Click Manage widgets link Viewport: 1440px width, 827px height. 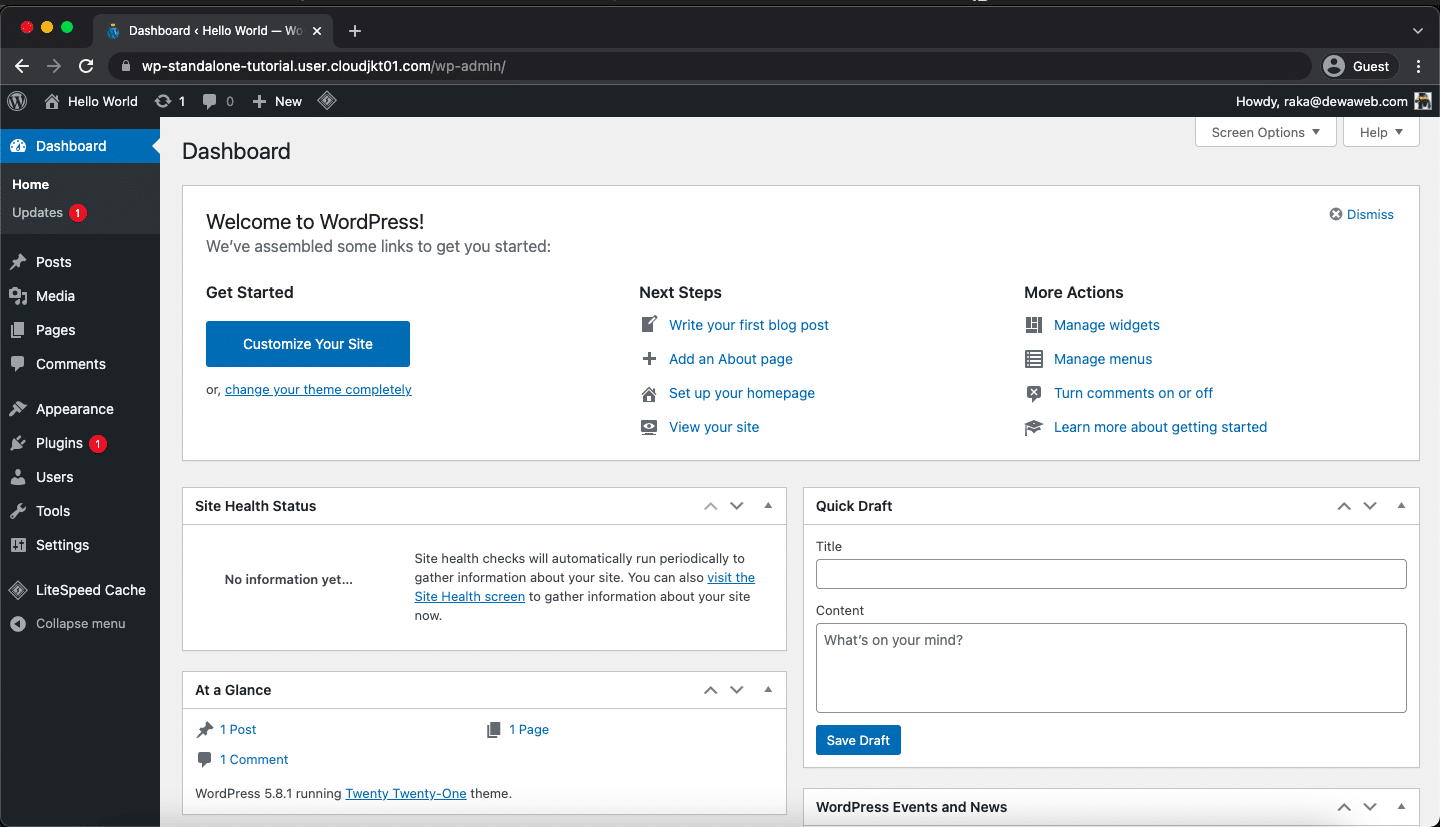pyautogui.click(x=1107, y=325)
